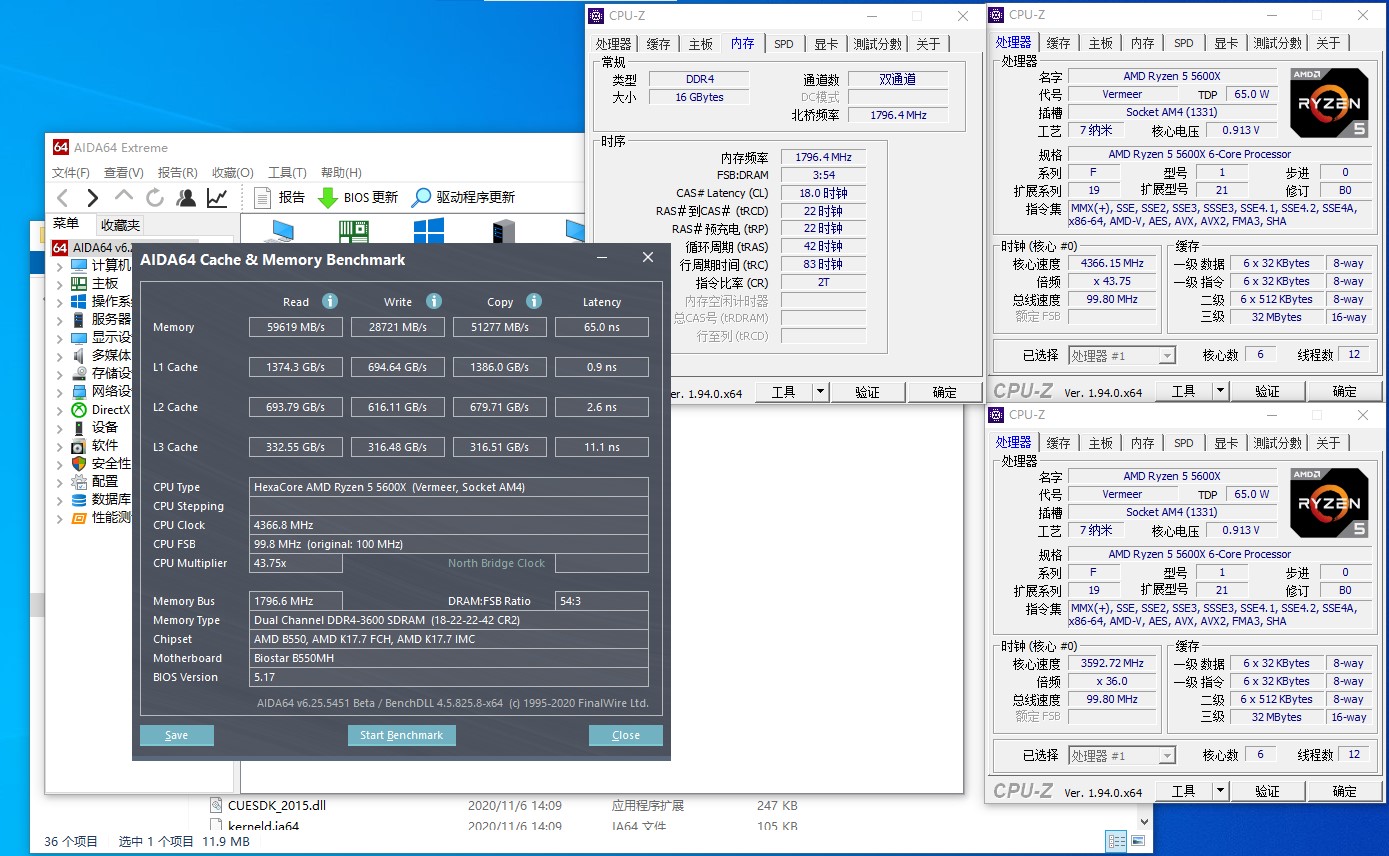1389x856 pixels.
Task: Open 报告 report from AIDA64 toolbar
Action: pyautogui.click(x=279, y=197)
